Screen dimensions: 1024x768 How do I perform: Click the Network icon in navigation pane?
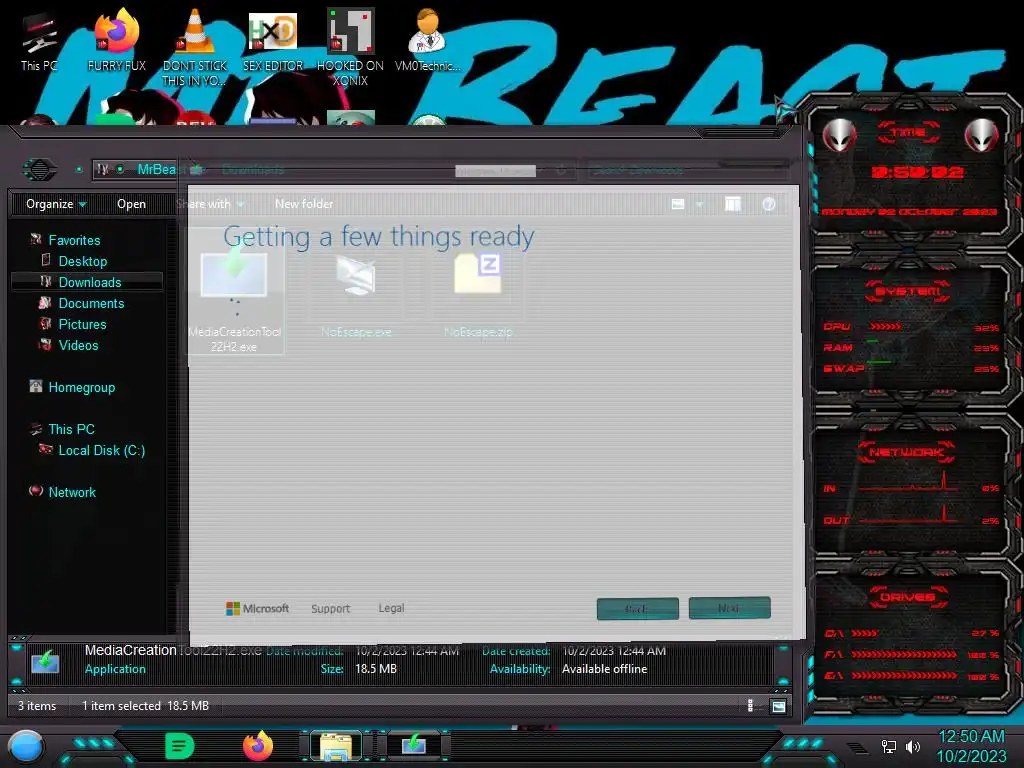[x=36, y=491]
